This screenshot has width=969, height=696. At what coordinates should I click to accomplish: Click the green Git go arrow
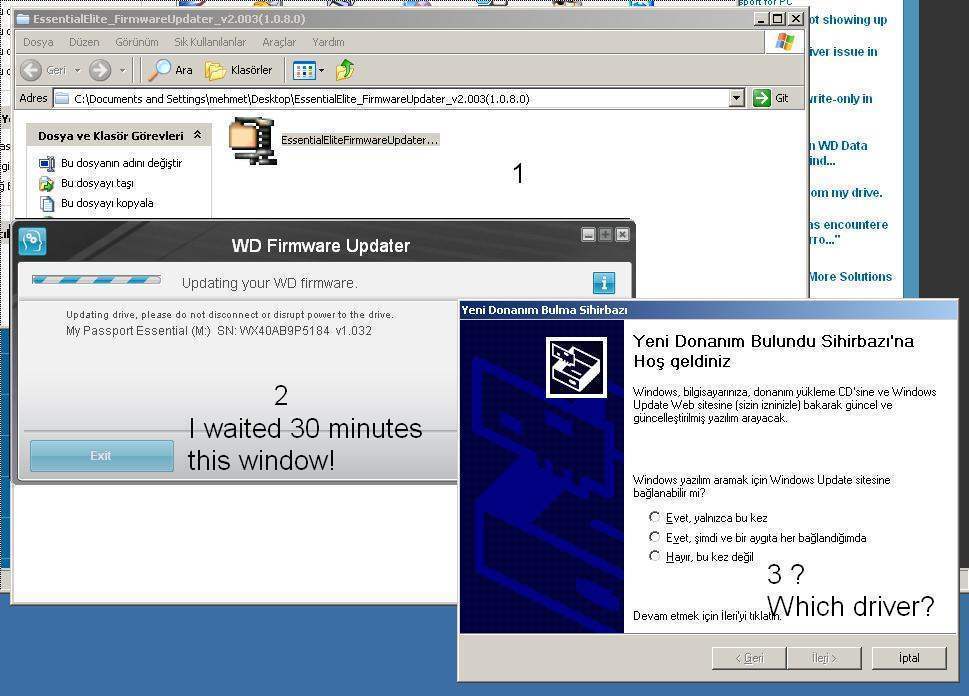(x=761, y=98)
